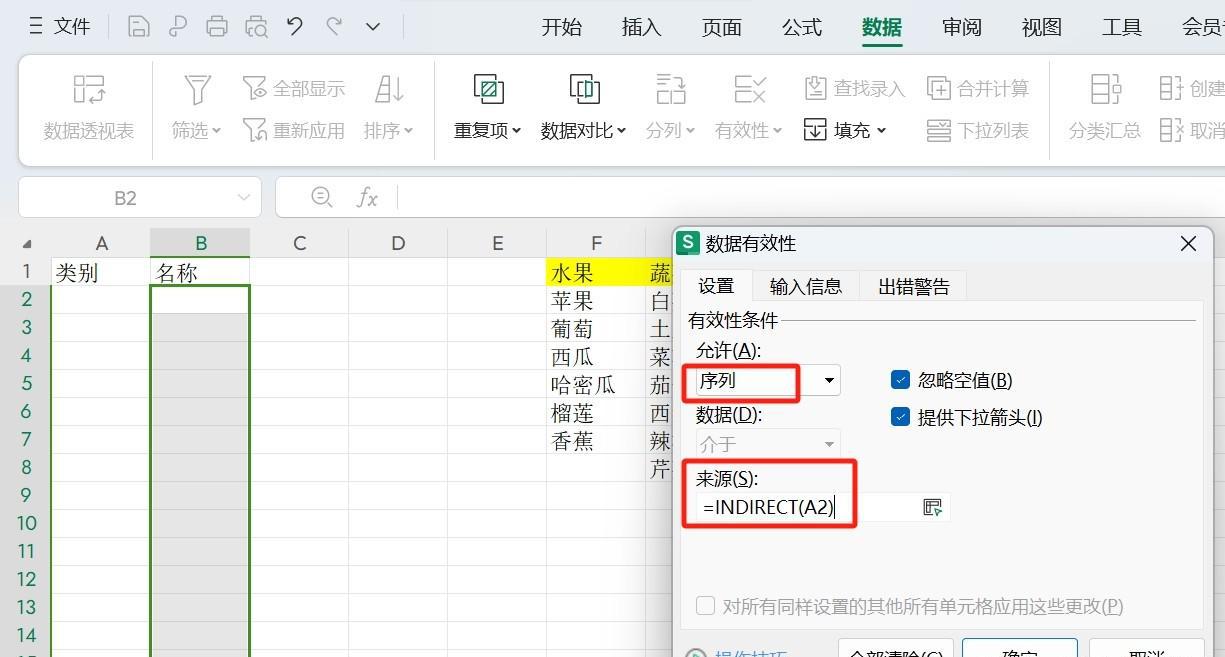Open the 允许 dropdown showing 序列
The width and height of the screenshot is (1225, 657).
point(829,381)
